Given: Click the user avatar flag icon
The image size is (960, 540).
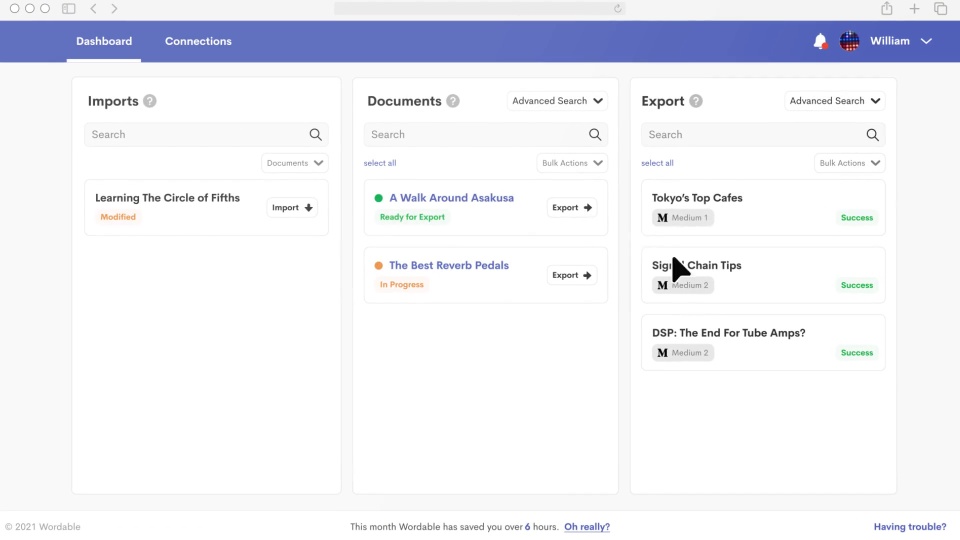Looking at the screenshot, I should [x=849, y=41].
